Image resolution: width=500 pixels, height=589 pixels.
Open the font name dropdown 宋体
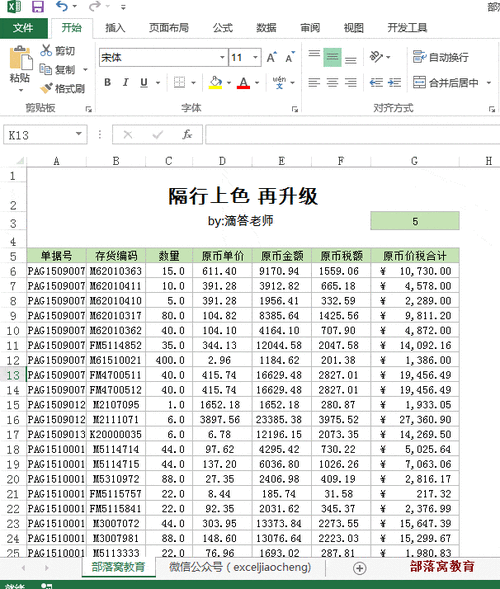click(222, 57)
